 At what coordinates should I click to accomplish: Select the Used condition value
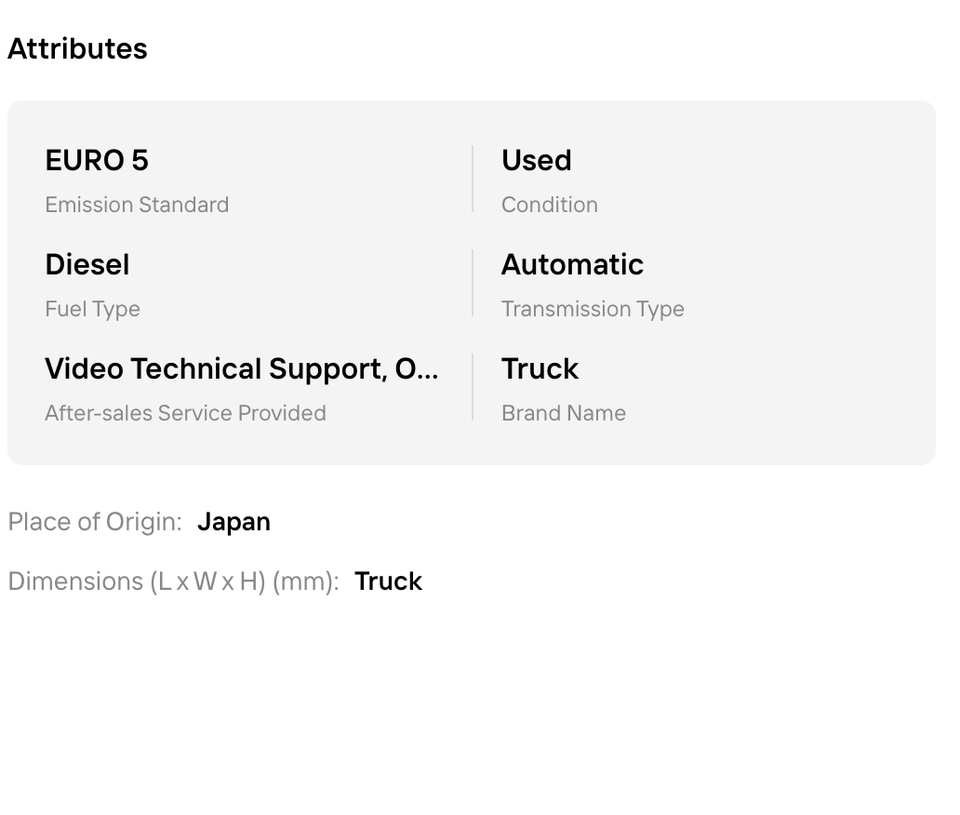(x=536, y=160)
